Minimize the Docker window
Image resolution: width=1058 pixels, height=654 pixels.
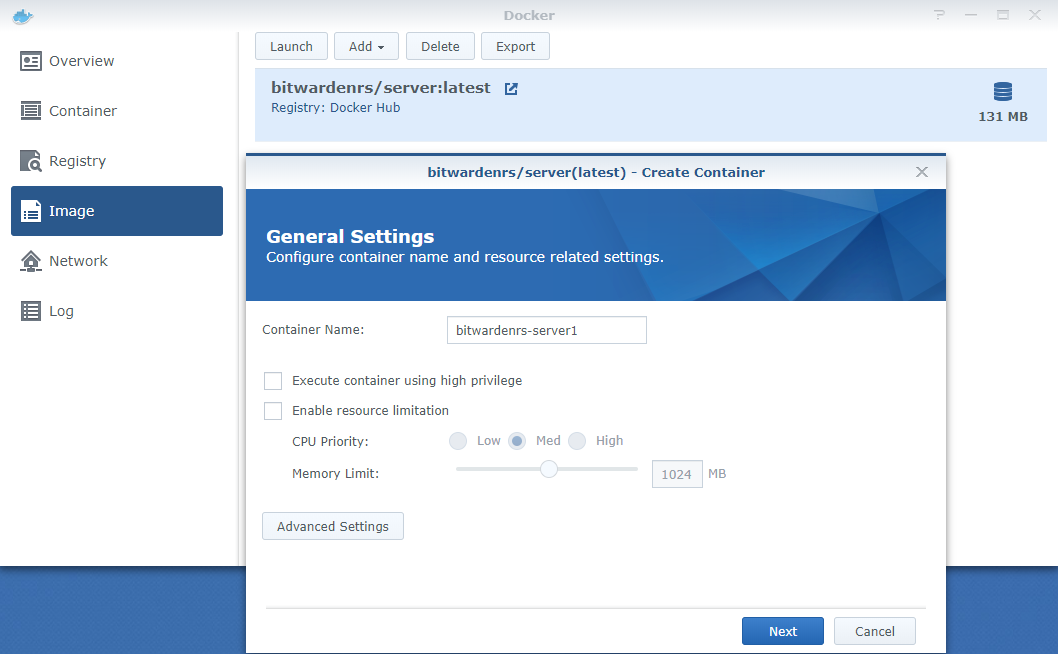coord(971,15)
